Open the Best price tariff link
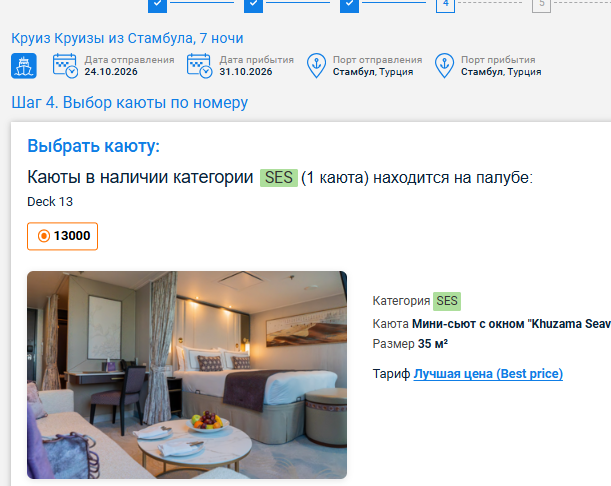 click(488, 374)
